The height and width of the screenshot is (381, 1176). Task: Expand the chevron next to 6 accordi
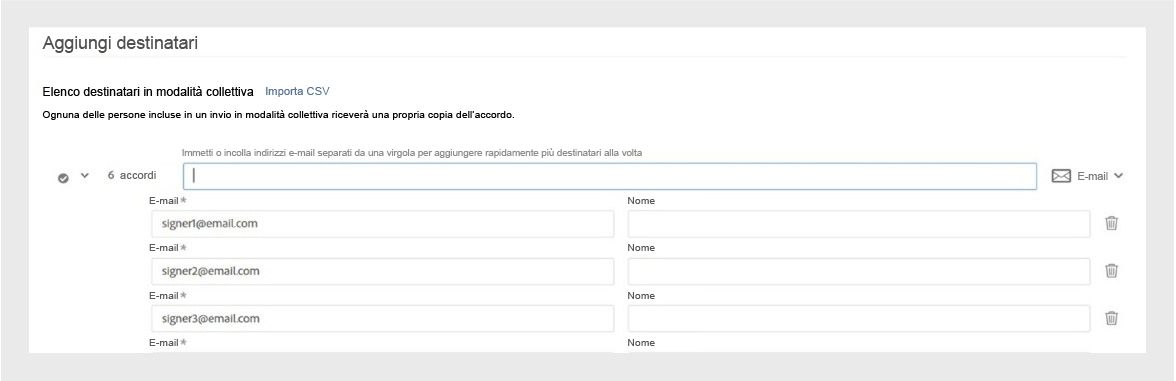(85, 176)
